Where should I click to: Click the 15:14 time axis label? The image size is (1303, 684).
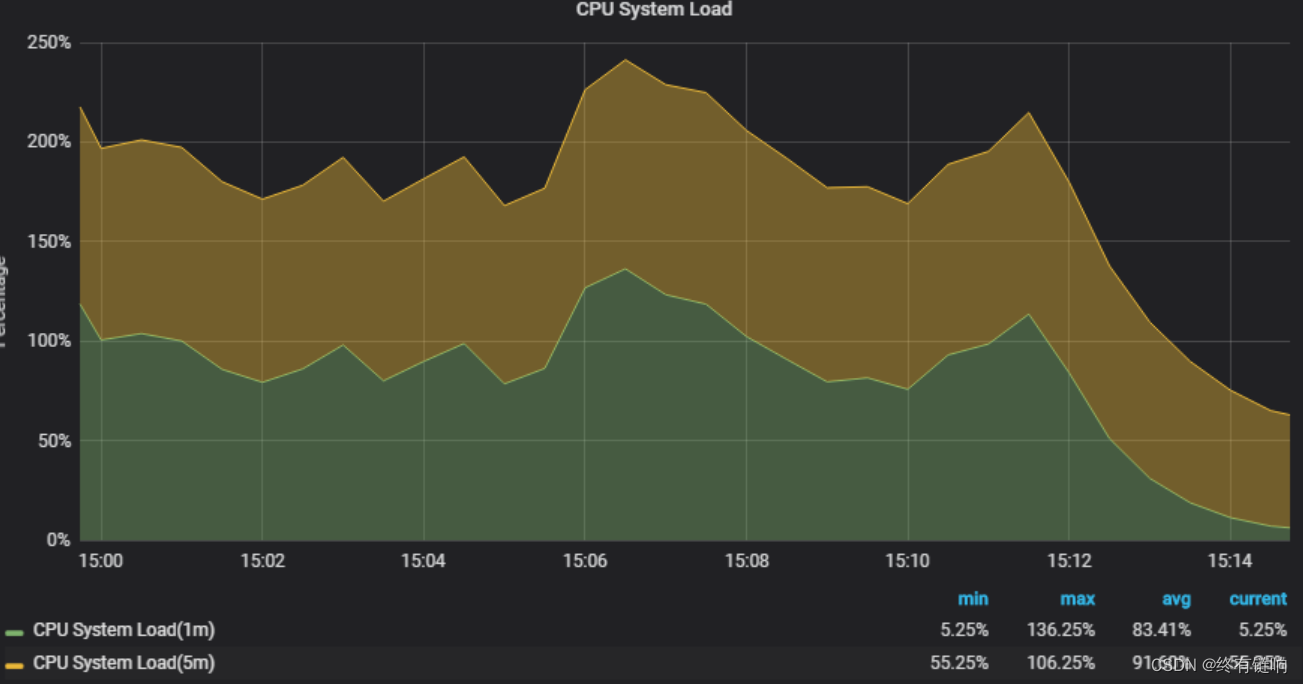pyautogui.click(x=1230, y=561)
